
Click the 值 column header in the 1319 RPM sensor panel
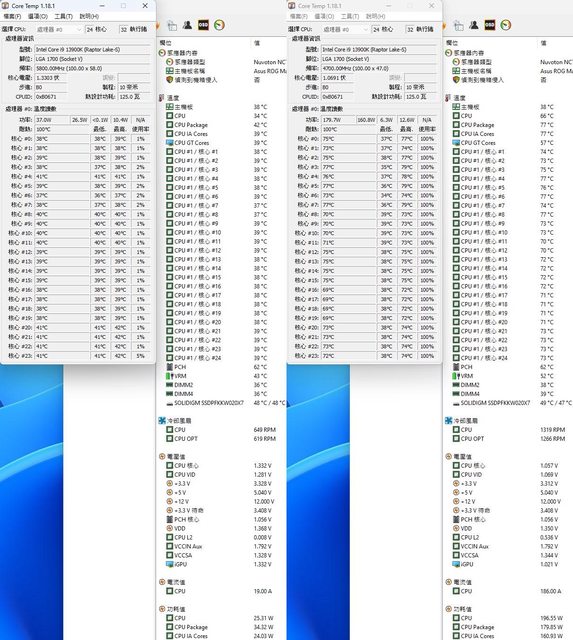(543, 43)
